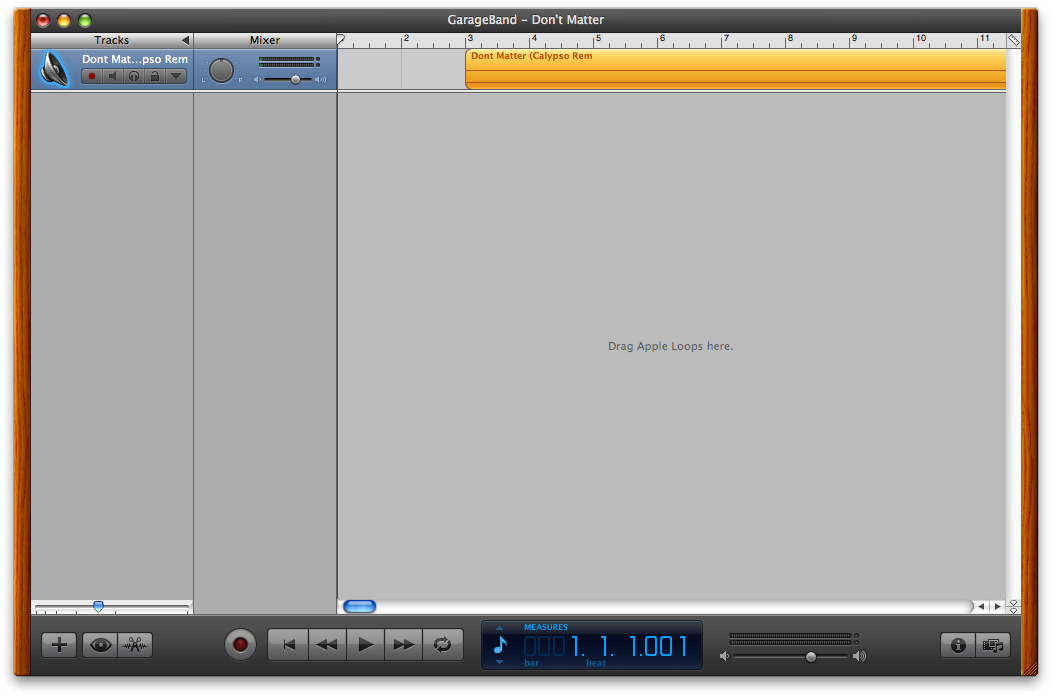Image resolution: width=1052 pixels, height=696 pixels.
Task: Go to the beginning of the song
Action: (289, 645)
